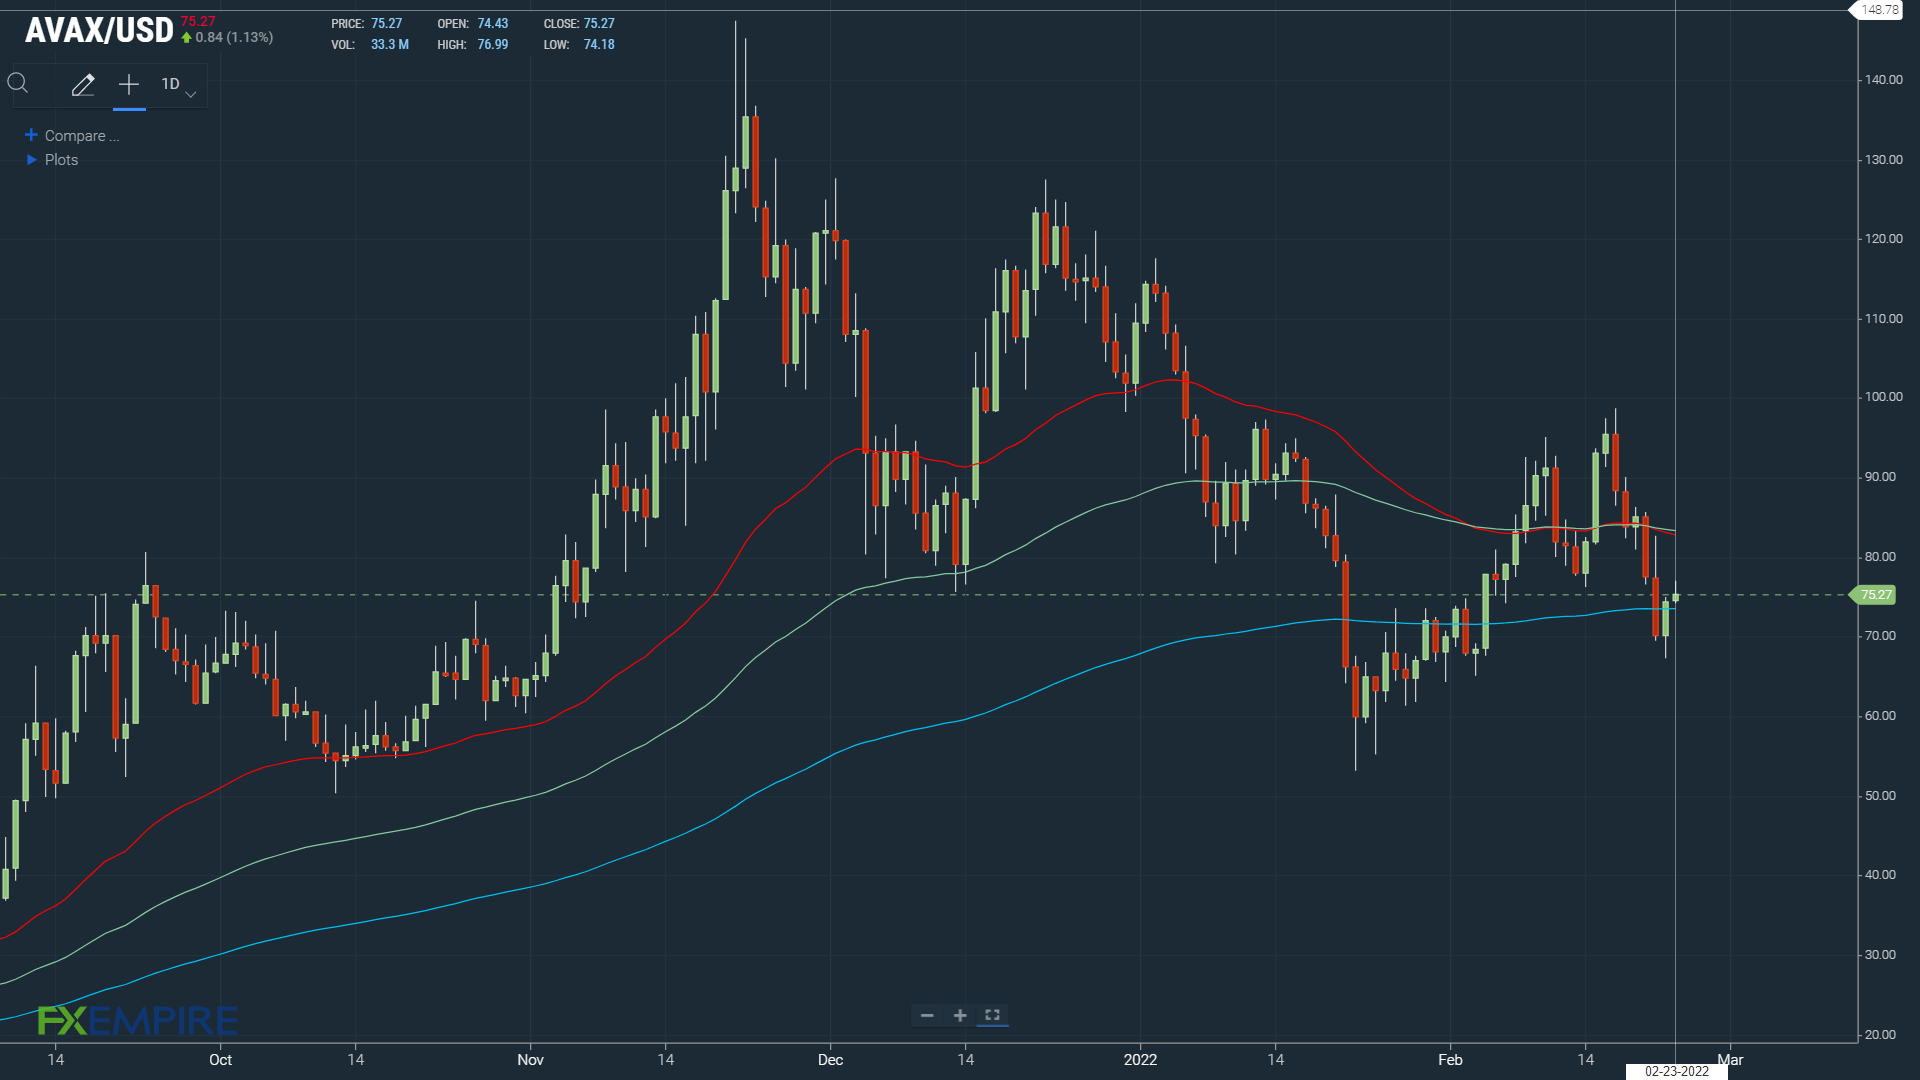Screen dimensions: 1920x1080
Task: Open the 1D timeframe dropdown
Action: tap(178, 85)
